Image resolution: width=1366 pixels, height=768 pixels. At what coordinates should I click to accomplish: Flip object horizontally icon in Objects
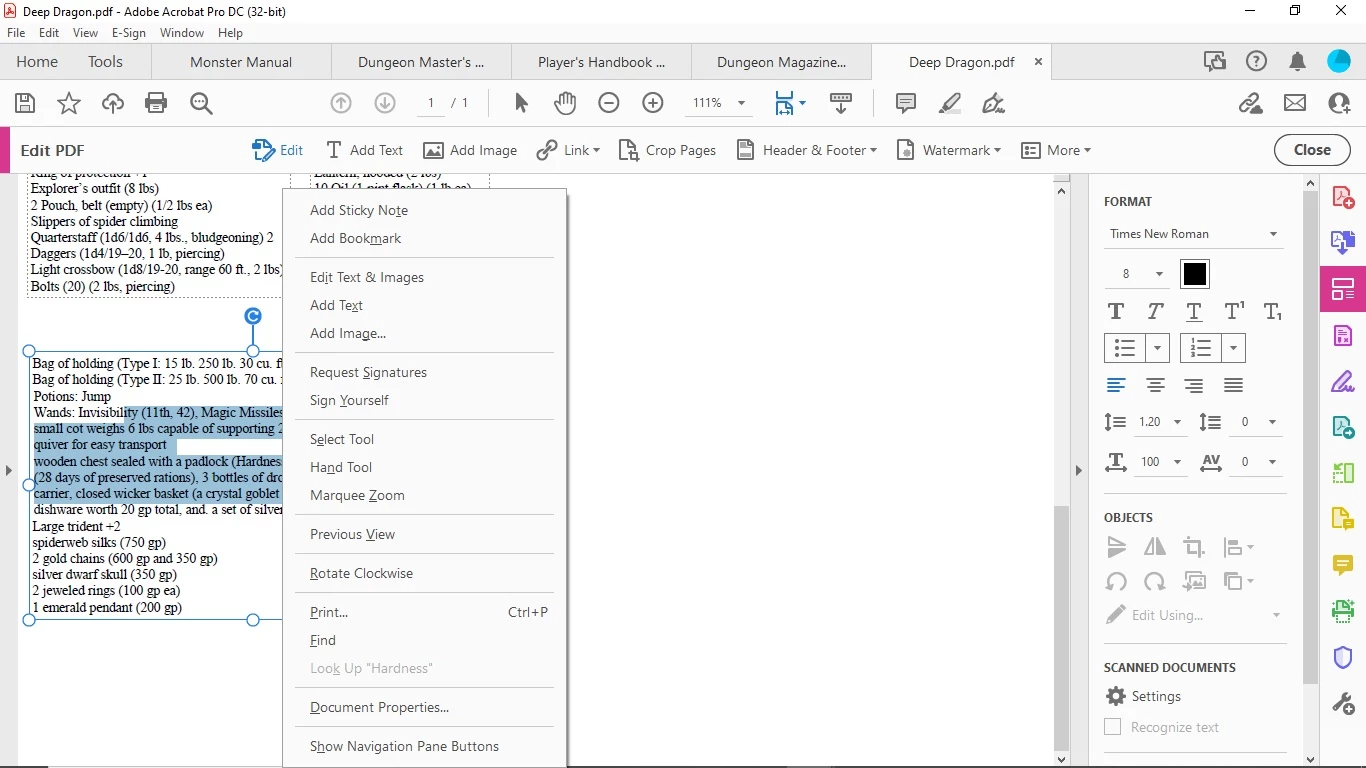[1155, 547]
